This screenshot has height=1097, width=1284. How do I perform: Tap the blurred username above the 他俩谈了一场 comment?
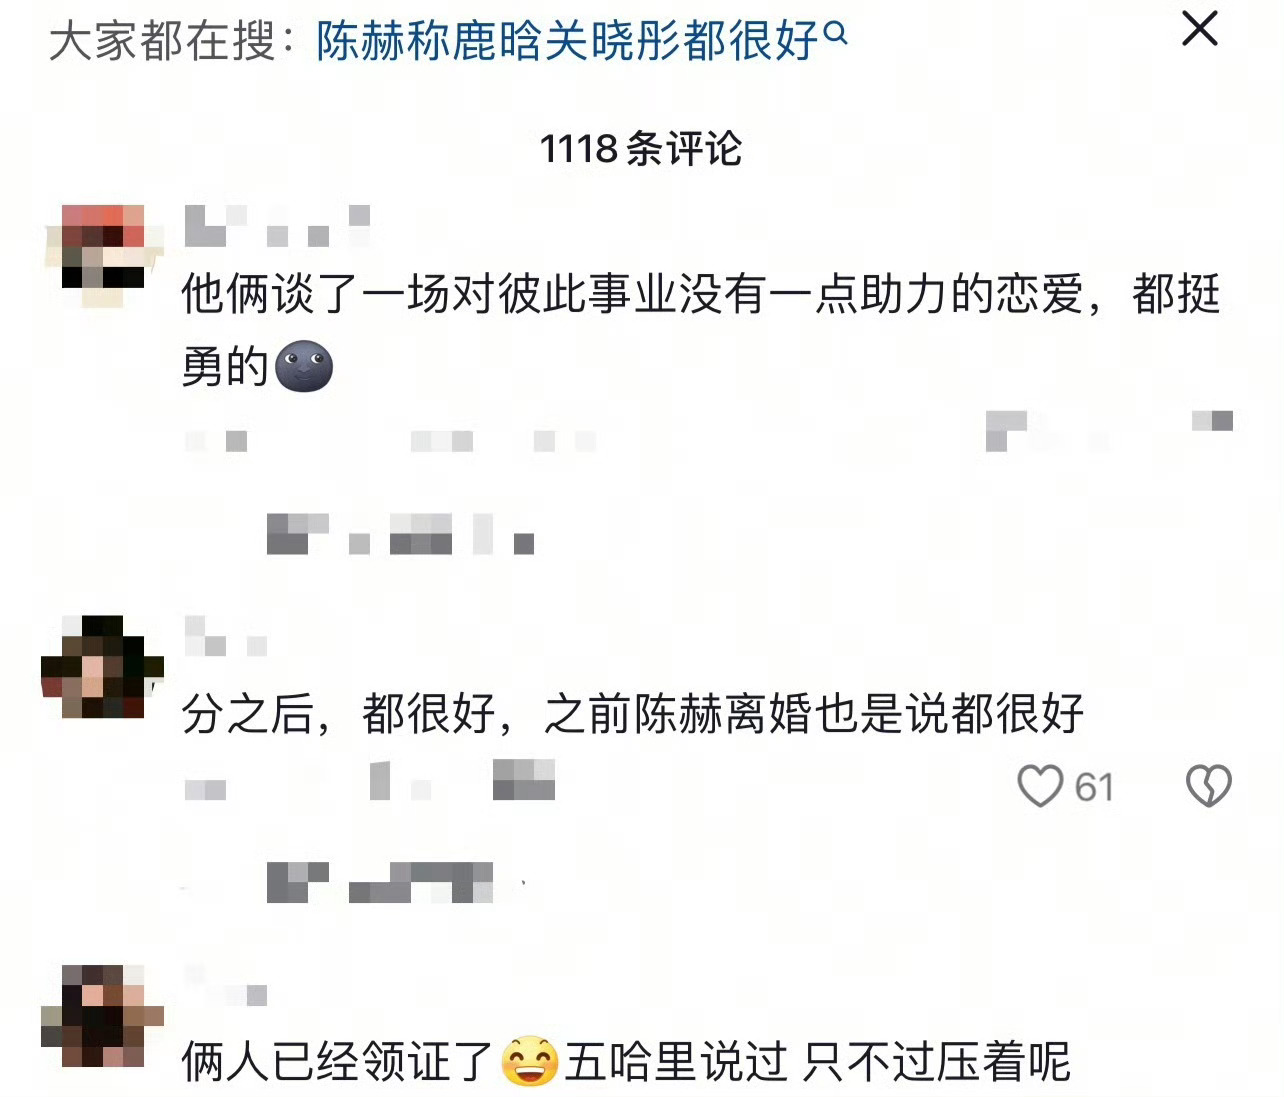(277, 226)
